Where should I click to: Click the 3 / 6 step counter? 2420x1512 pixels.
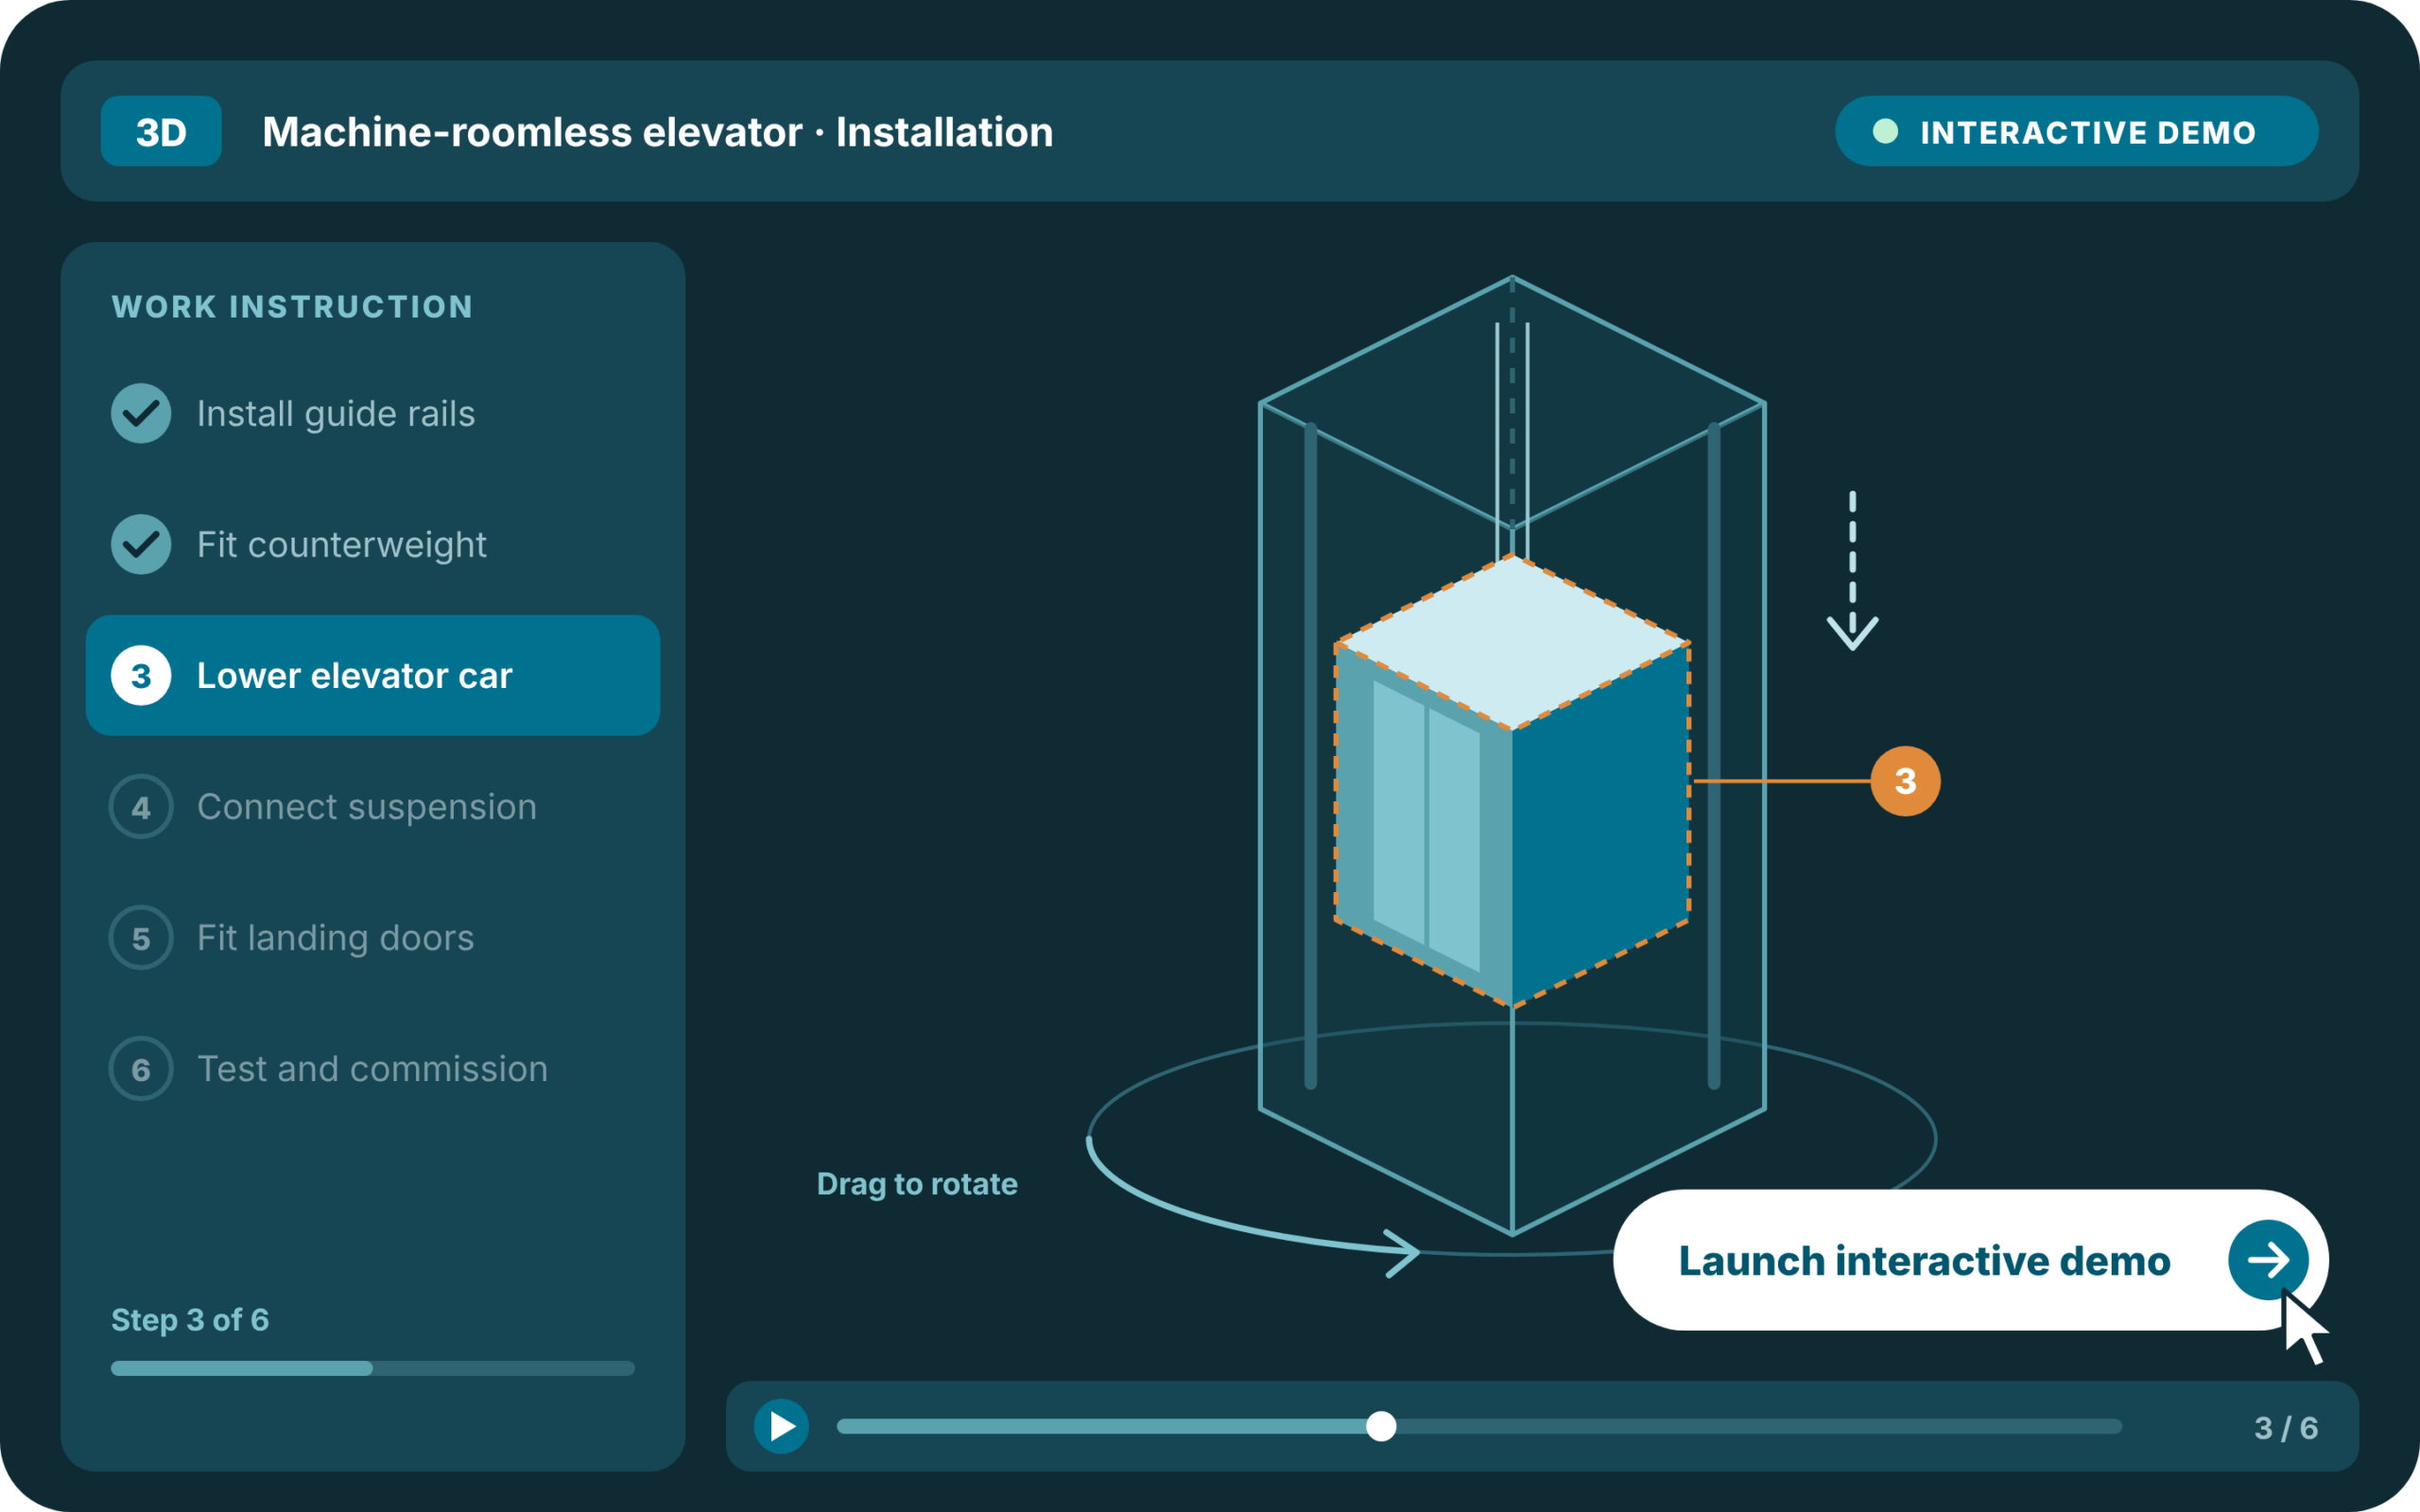point(2286,1428)
